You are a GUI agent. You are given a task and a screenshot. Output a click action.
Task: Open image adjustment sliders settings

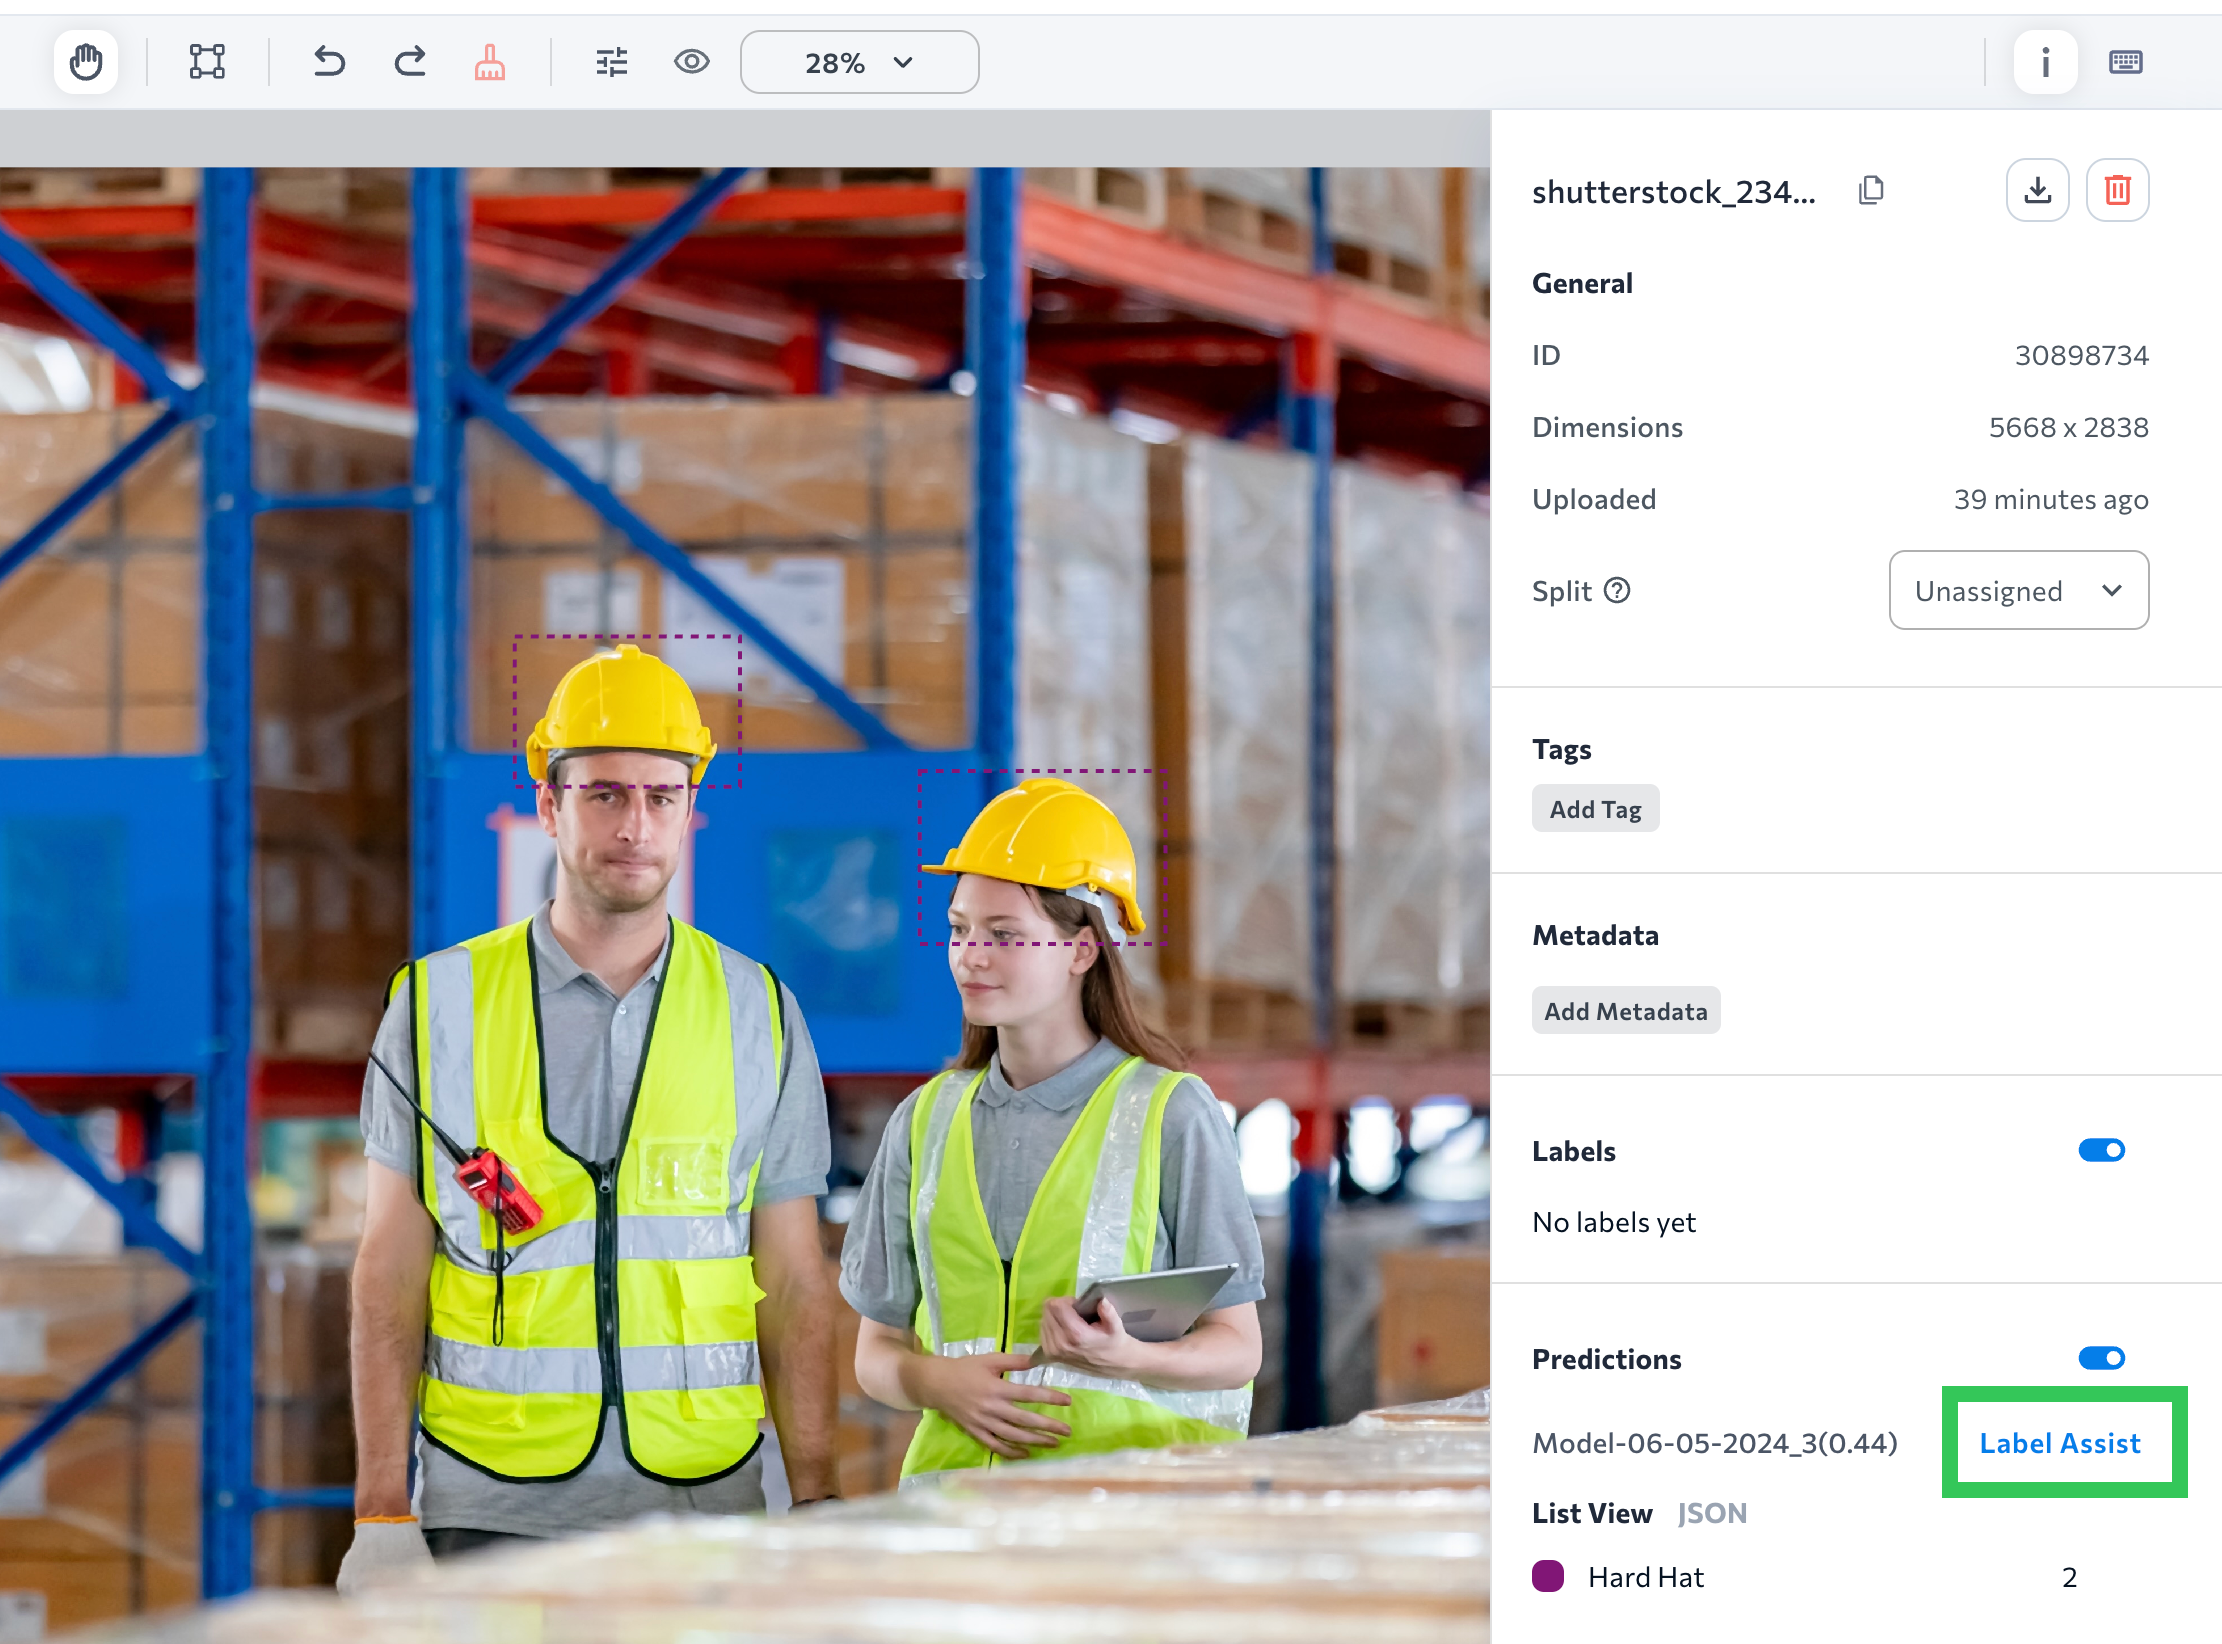coord(611,62)
